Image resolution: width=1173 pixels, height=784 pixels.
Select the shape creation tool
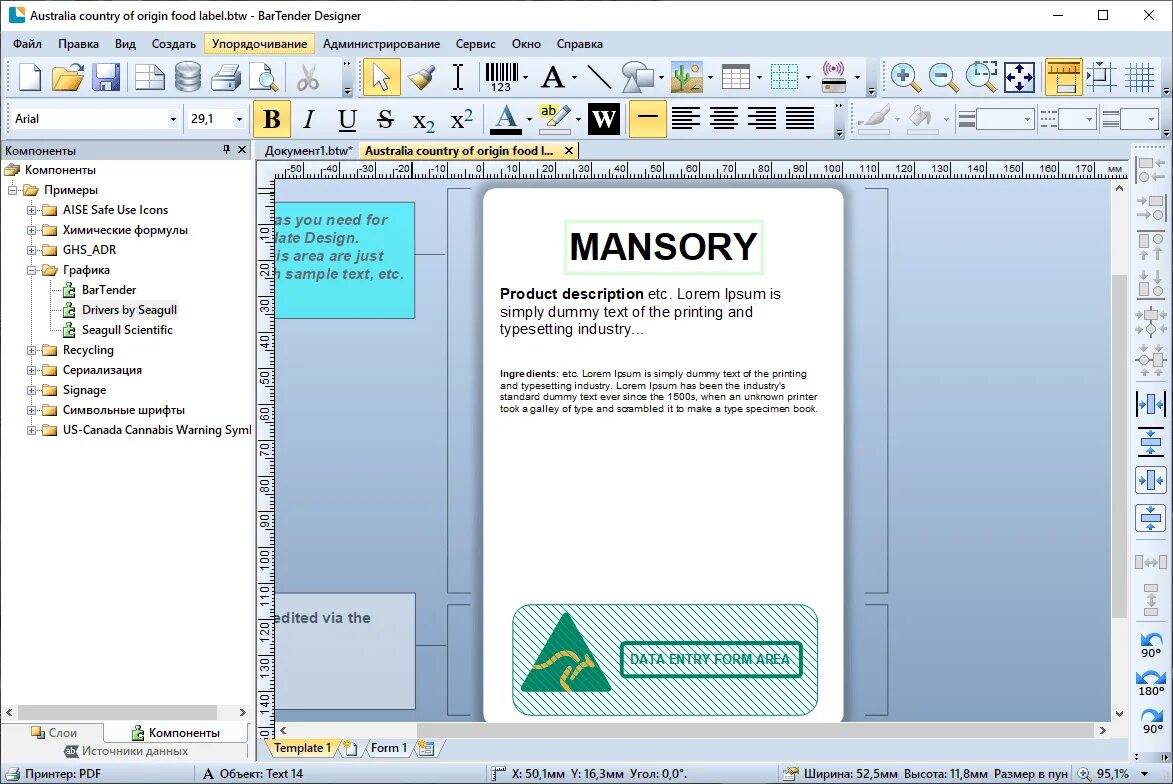pyautogui.click(x=637, y=77)
